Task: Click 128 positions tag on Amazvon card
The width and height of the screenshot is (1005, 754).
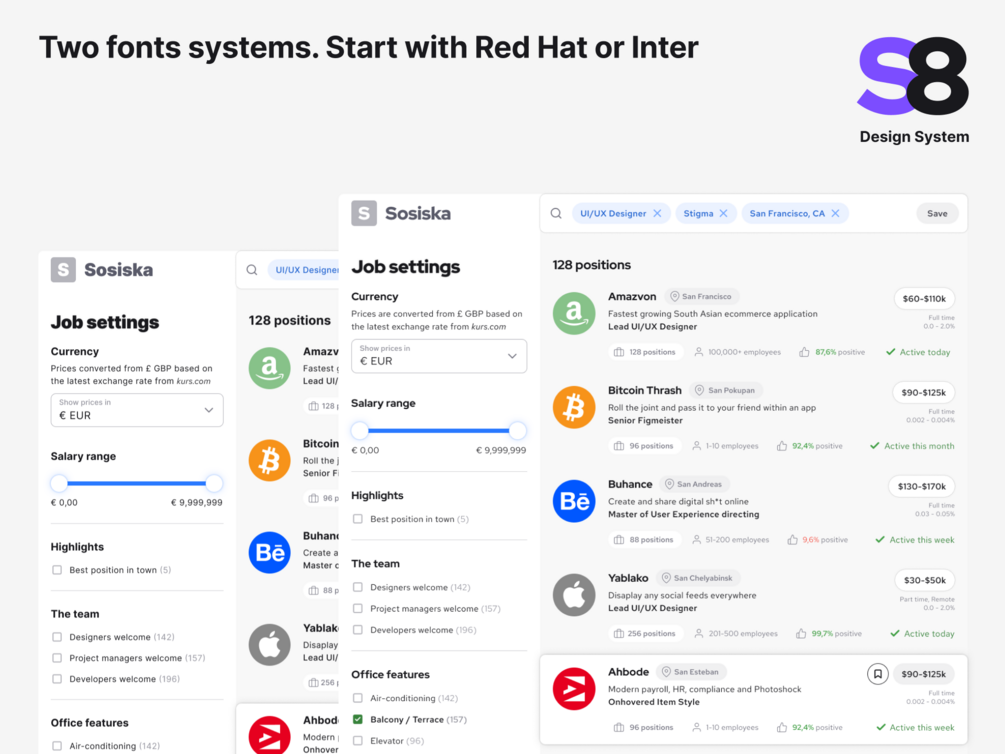Action: click(645, 352)
